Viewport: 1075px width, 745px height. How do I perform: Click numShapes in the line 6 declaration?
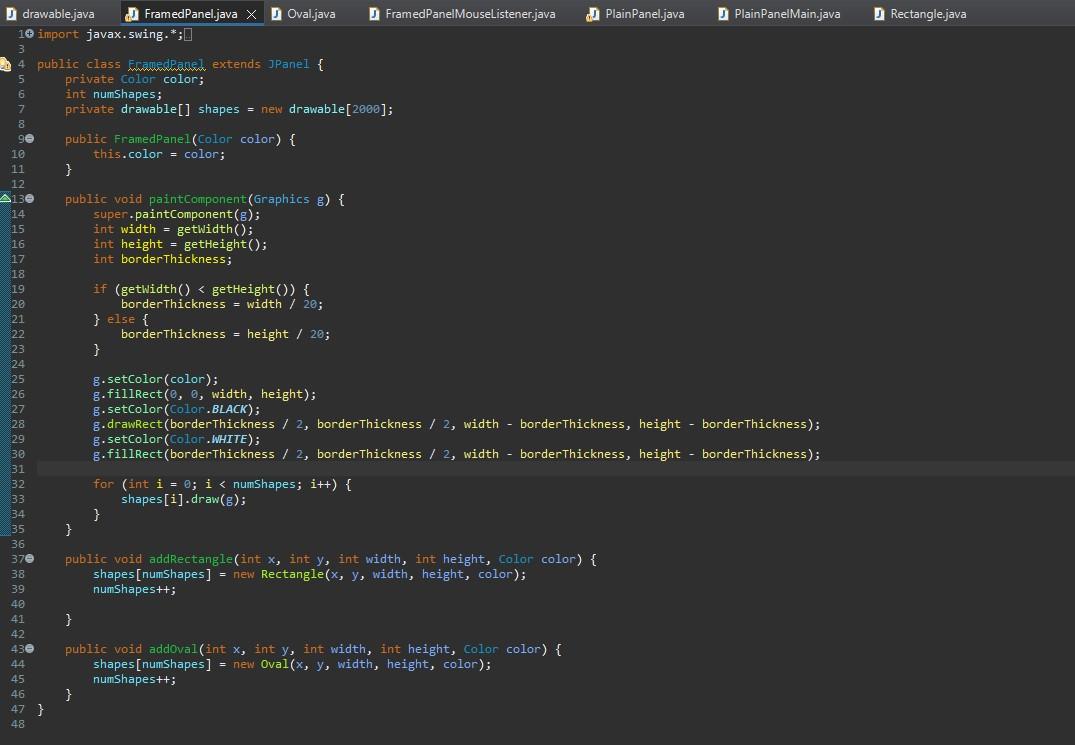pyautogui.click(x=124, y=94)
